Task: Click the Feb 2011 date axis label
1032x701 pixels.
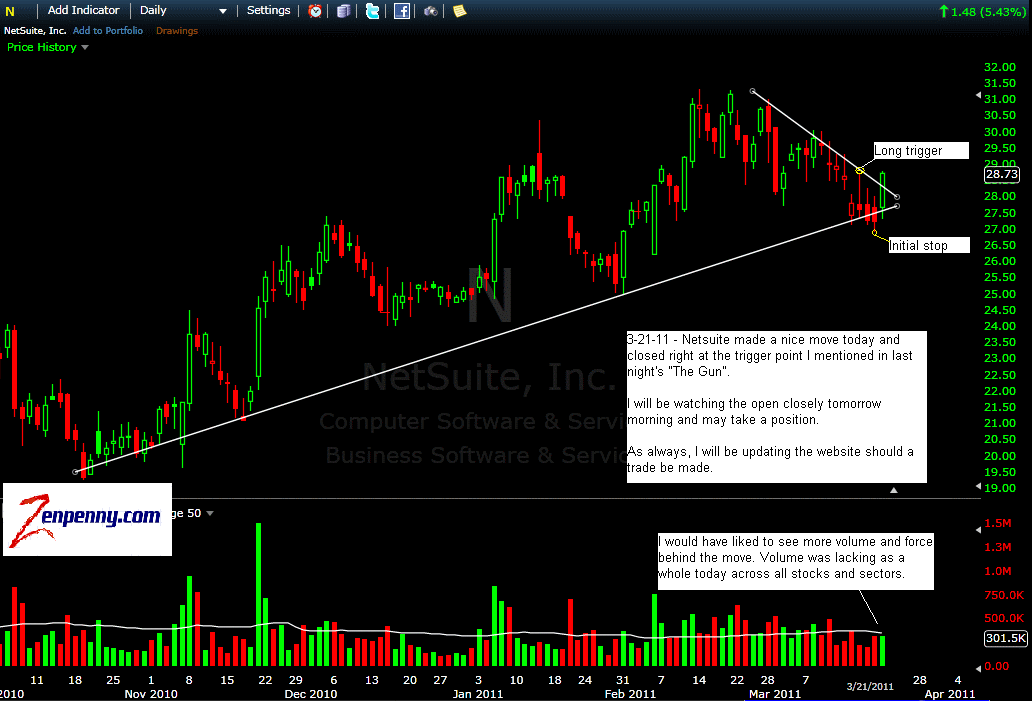Action: (x=630, y=694)
